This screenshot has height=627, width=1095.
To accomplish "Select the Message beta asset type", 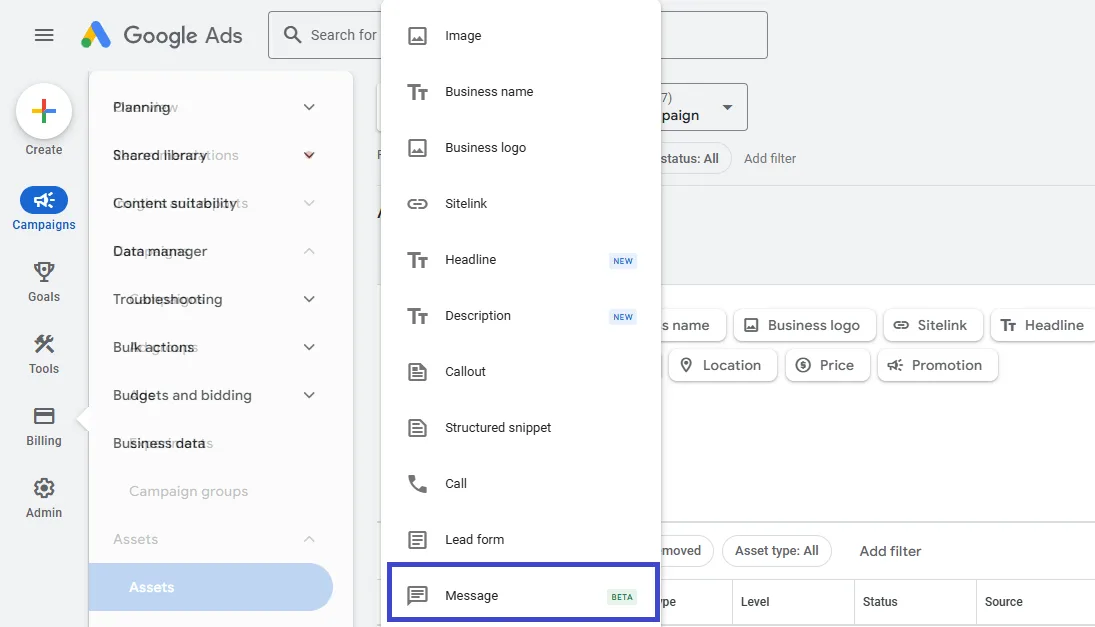I will click(x=471, y=595).
